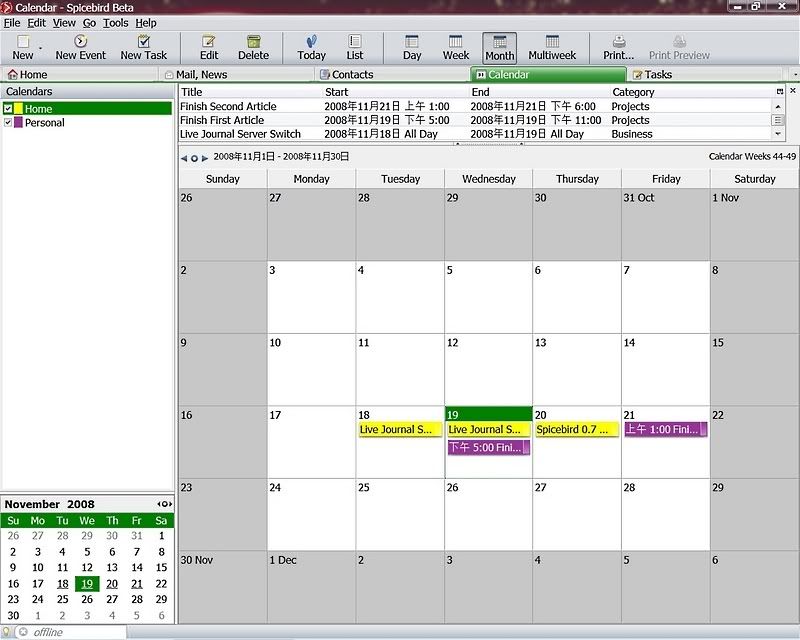
Task: Switch to Week view
Action: pyautogui.click(x=456, y=47)
